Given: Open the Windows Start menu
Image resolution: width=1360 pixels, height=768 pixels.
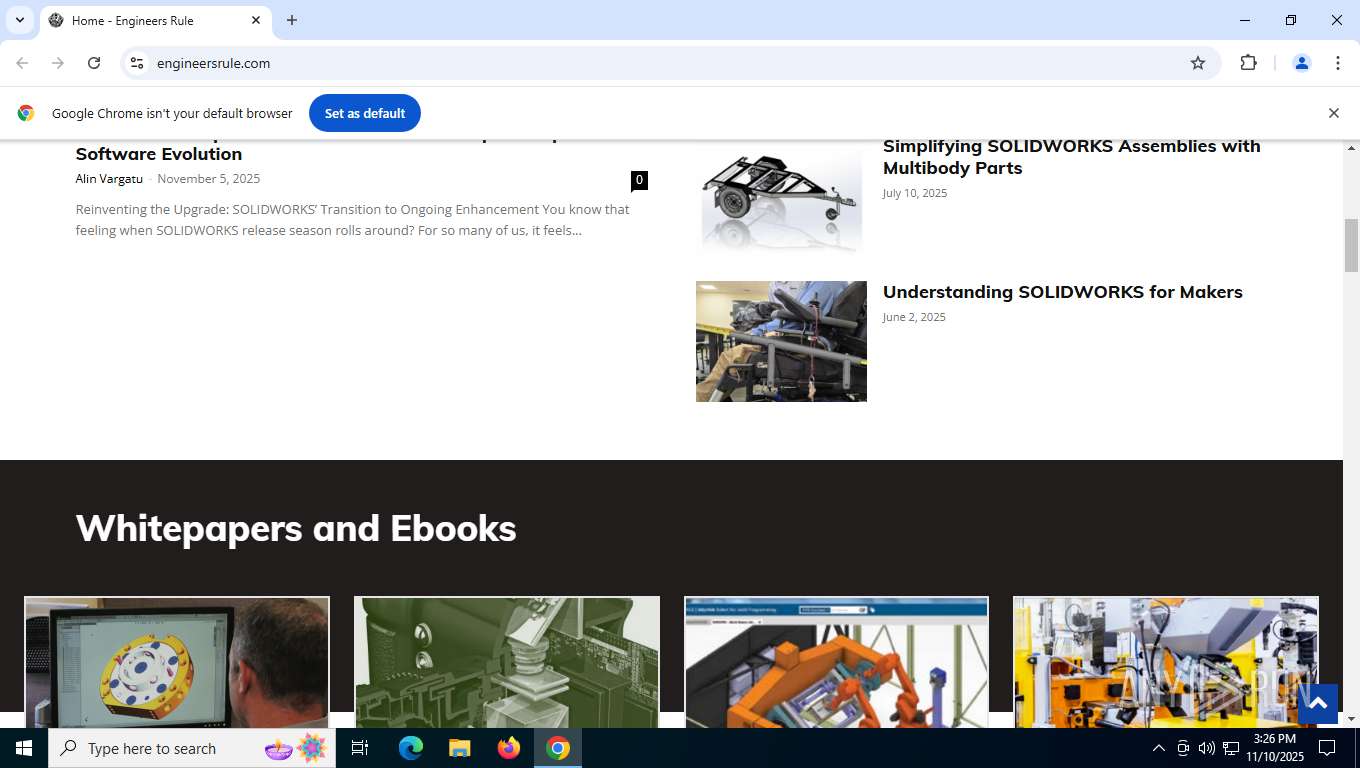Looking at the screenshot, I should [24, 748].
